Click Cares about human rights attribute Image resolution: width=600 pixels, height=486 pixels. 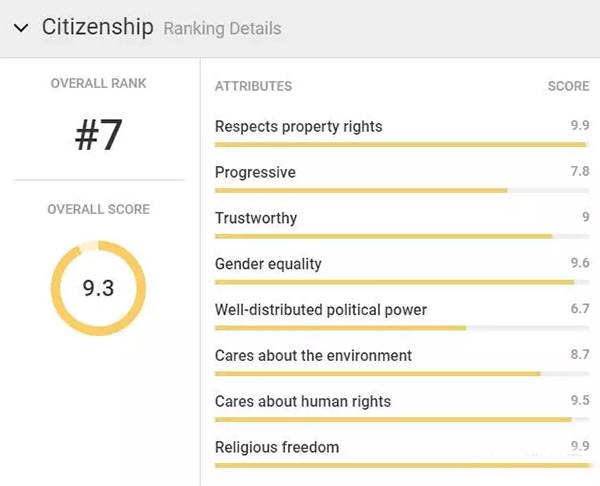click(302, 402)
